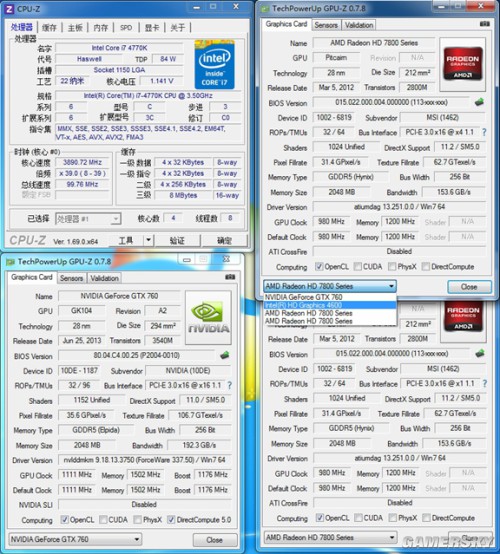
Task: Click the Bus Interface question mark in top AMD window
Action: (x=484, y=132)
